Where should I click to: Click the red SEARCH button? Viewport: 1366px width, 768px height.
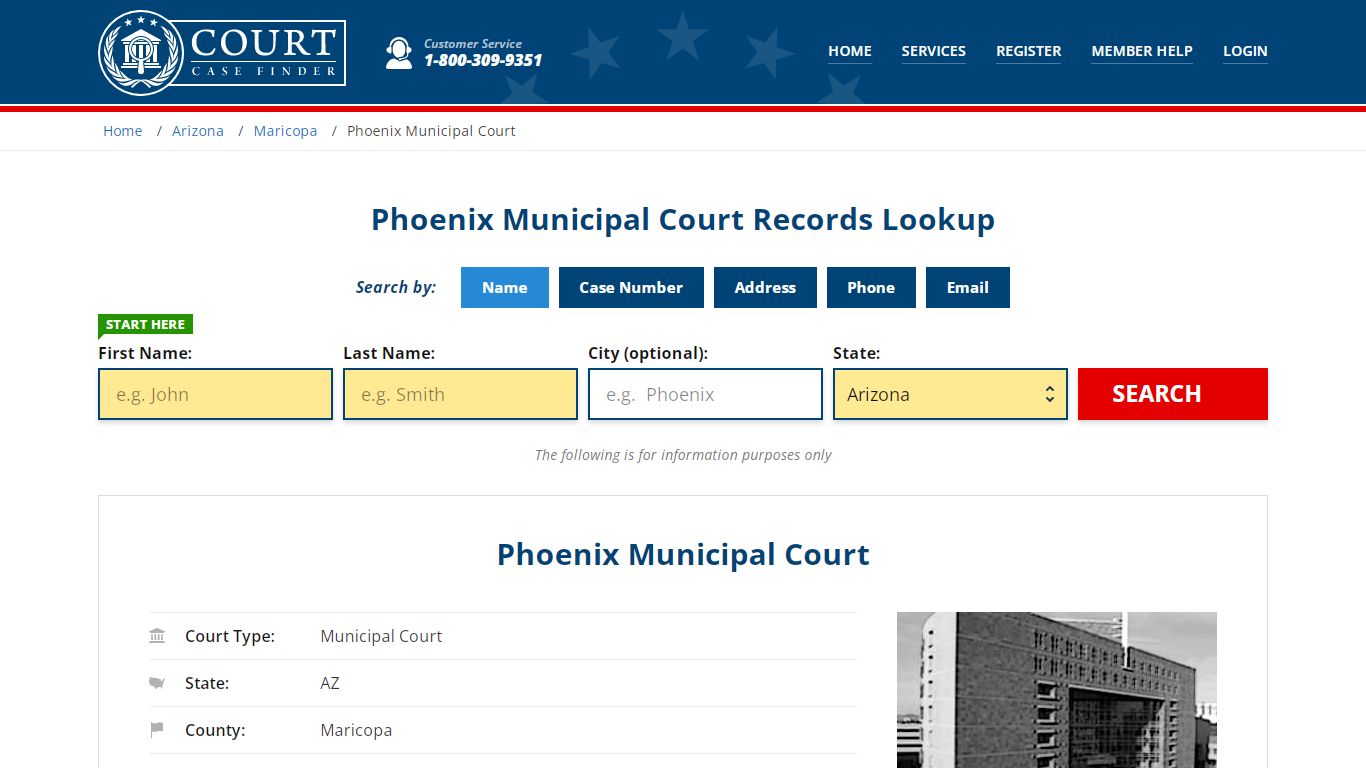(x=1173, y=394)
